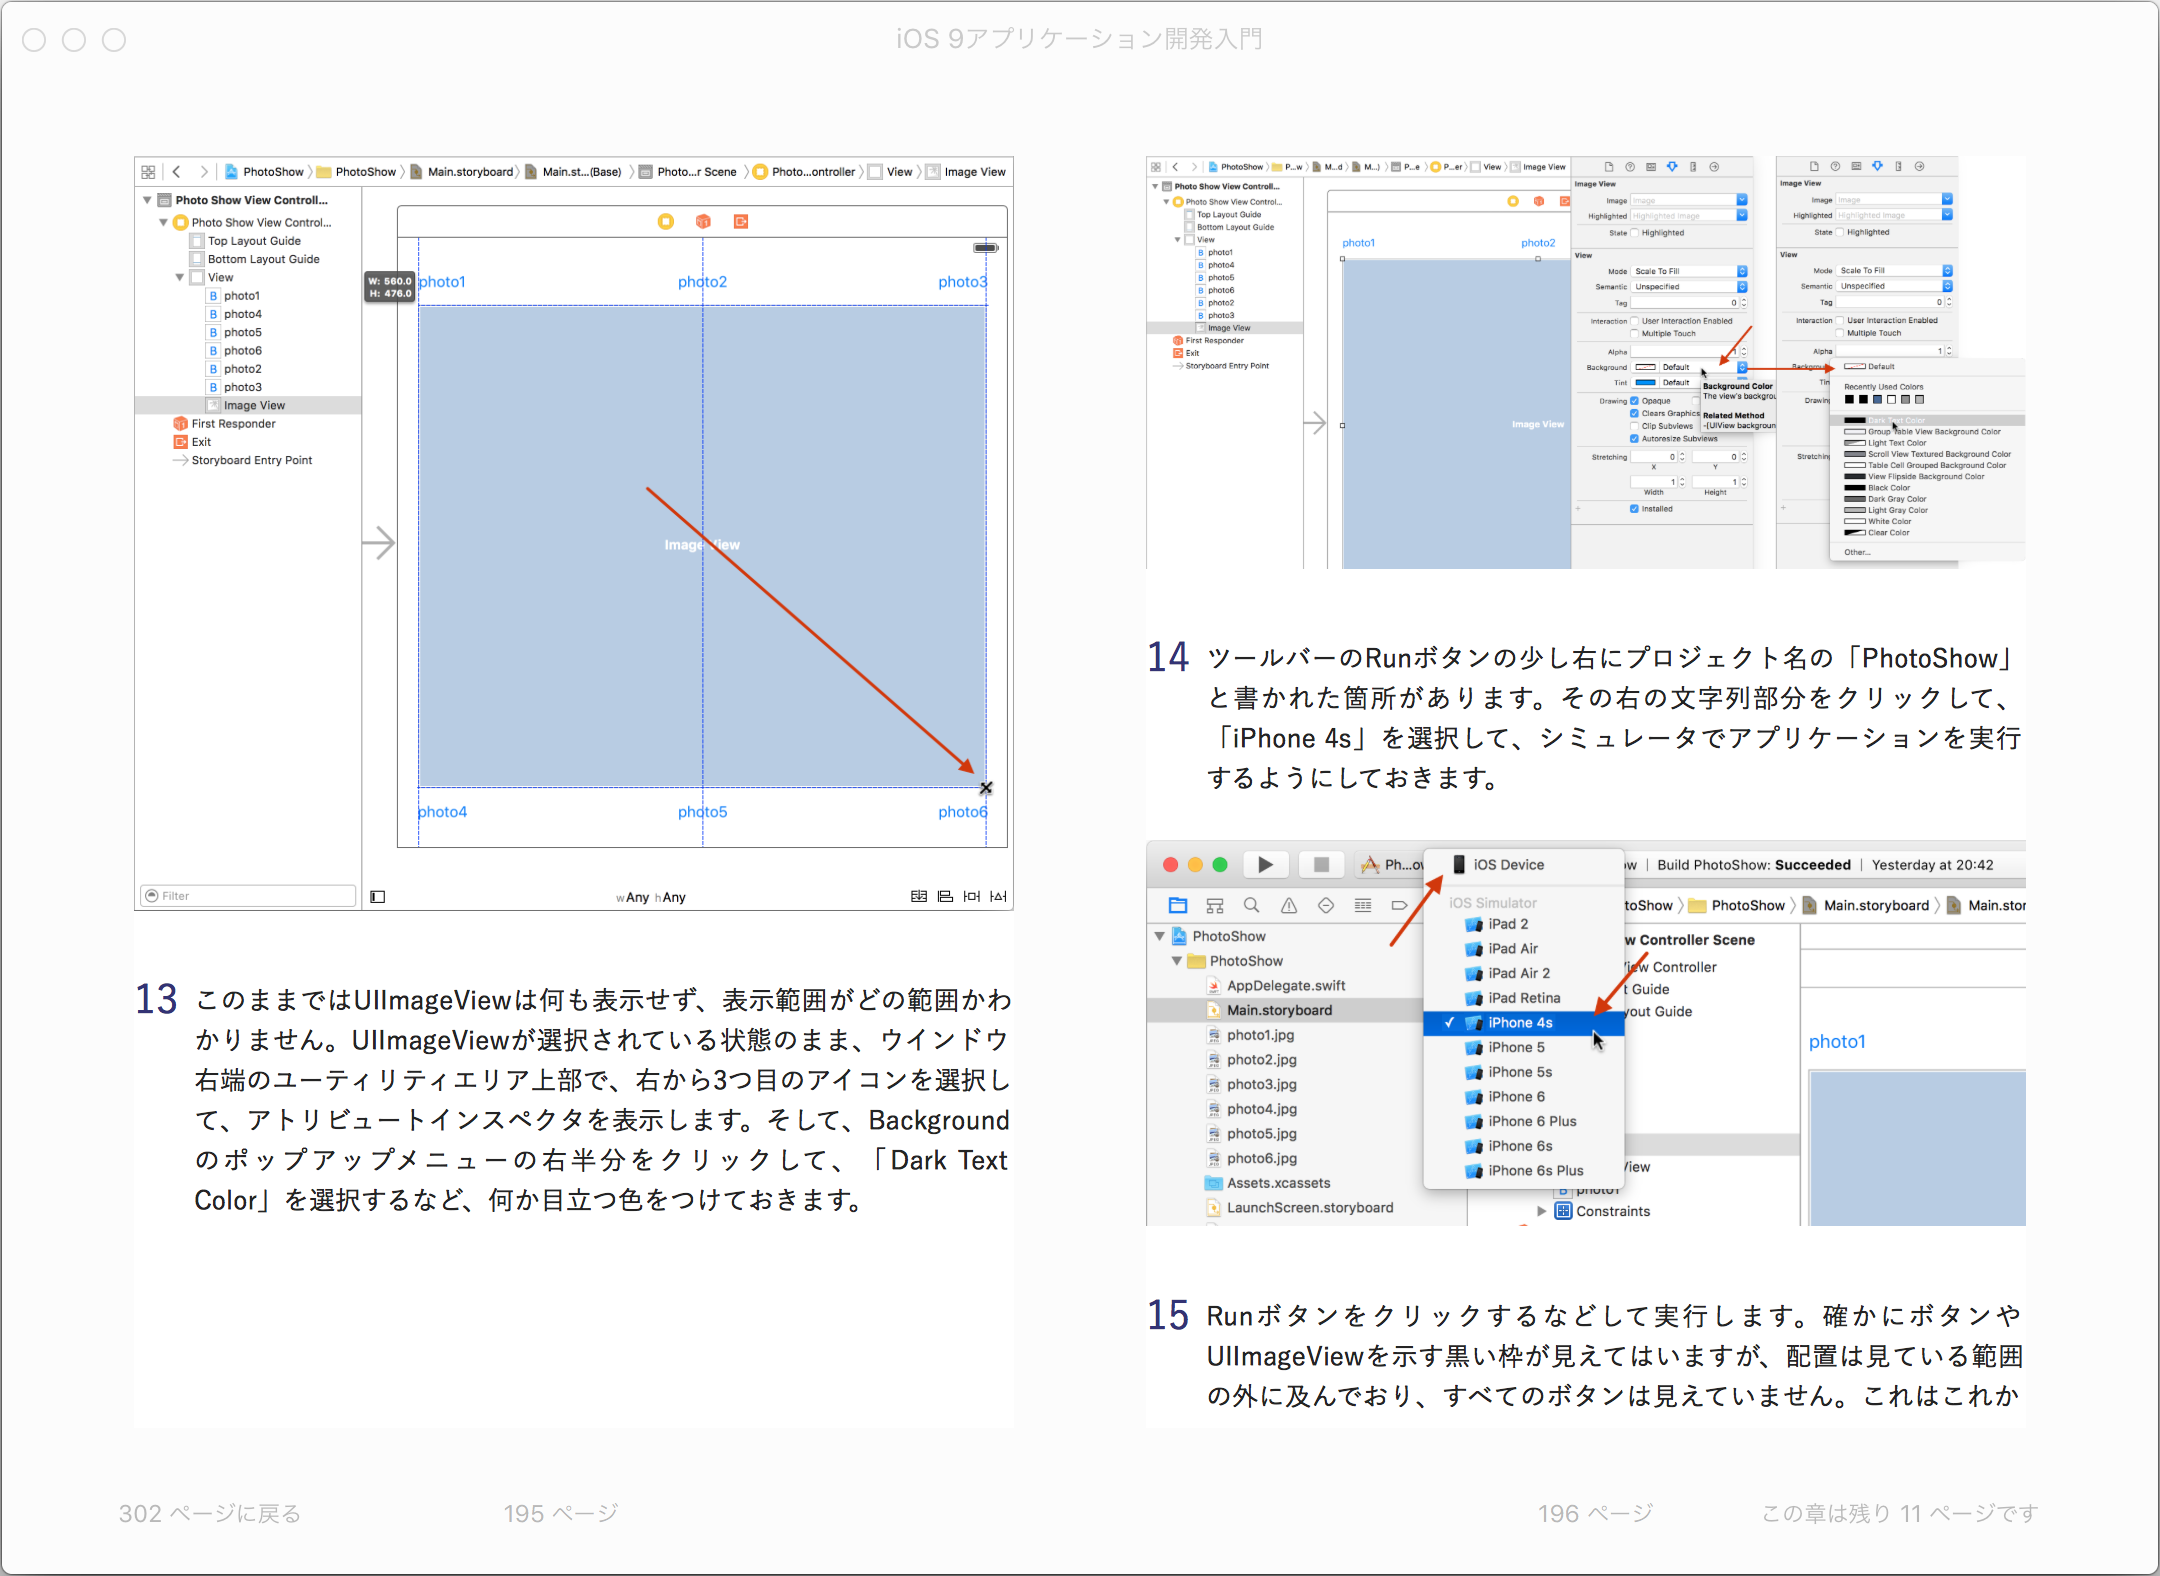Viewport: 2160px width, 1576px height.
Task: Pick the blue Recently Used Colors swatch
Action: tap(1877, 400)
